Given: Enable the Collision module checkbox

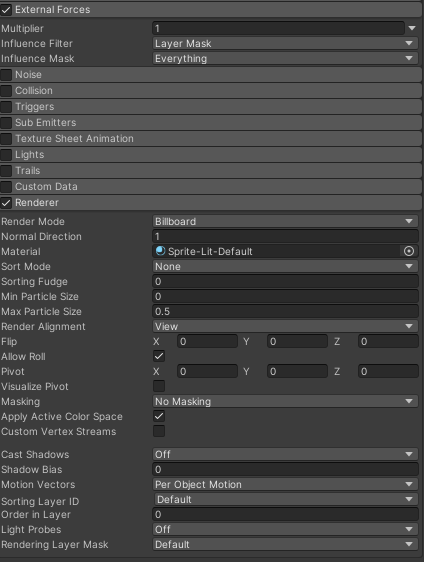Looking at the screenshot, I should tap(6, 91).
